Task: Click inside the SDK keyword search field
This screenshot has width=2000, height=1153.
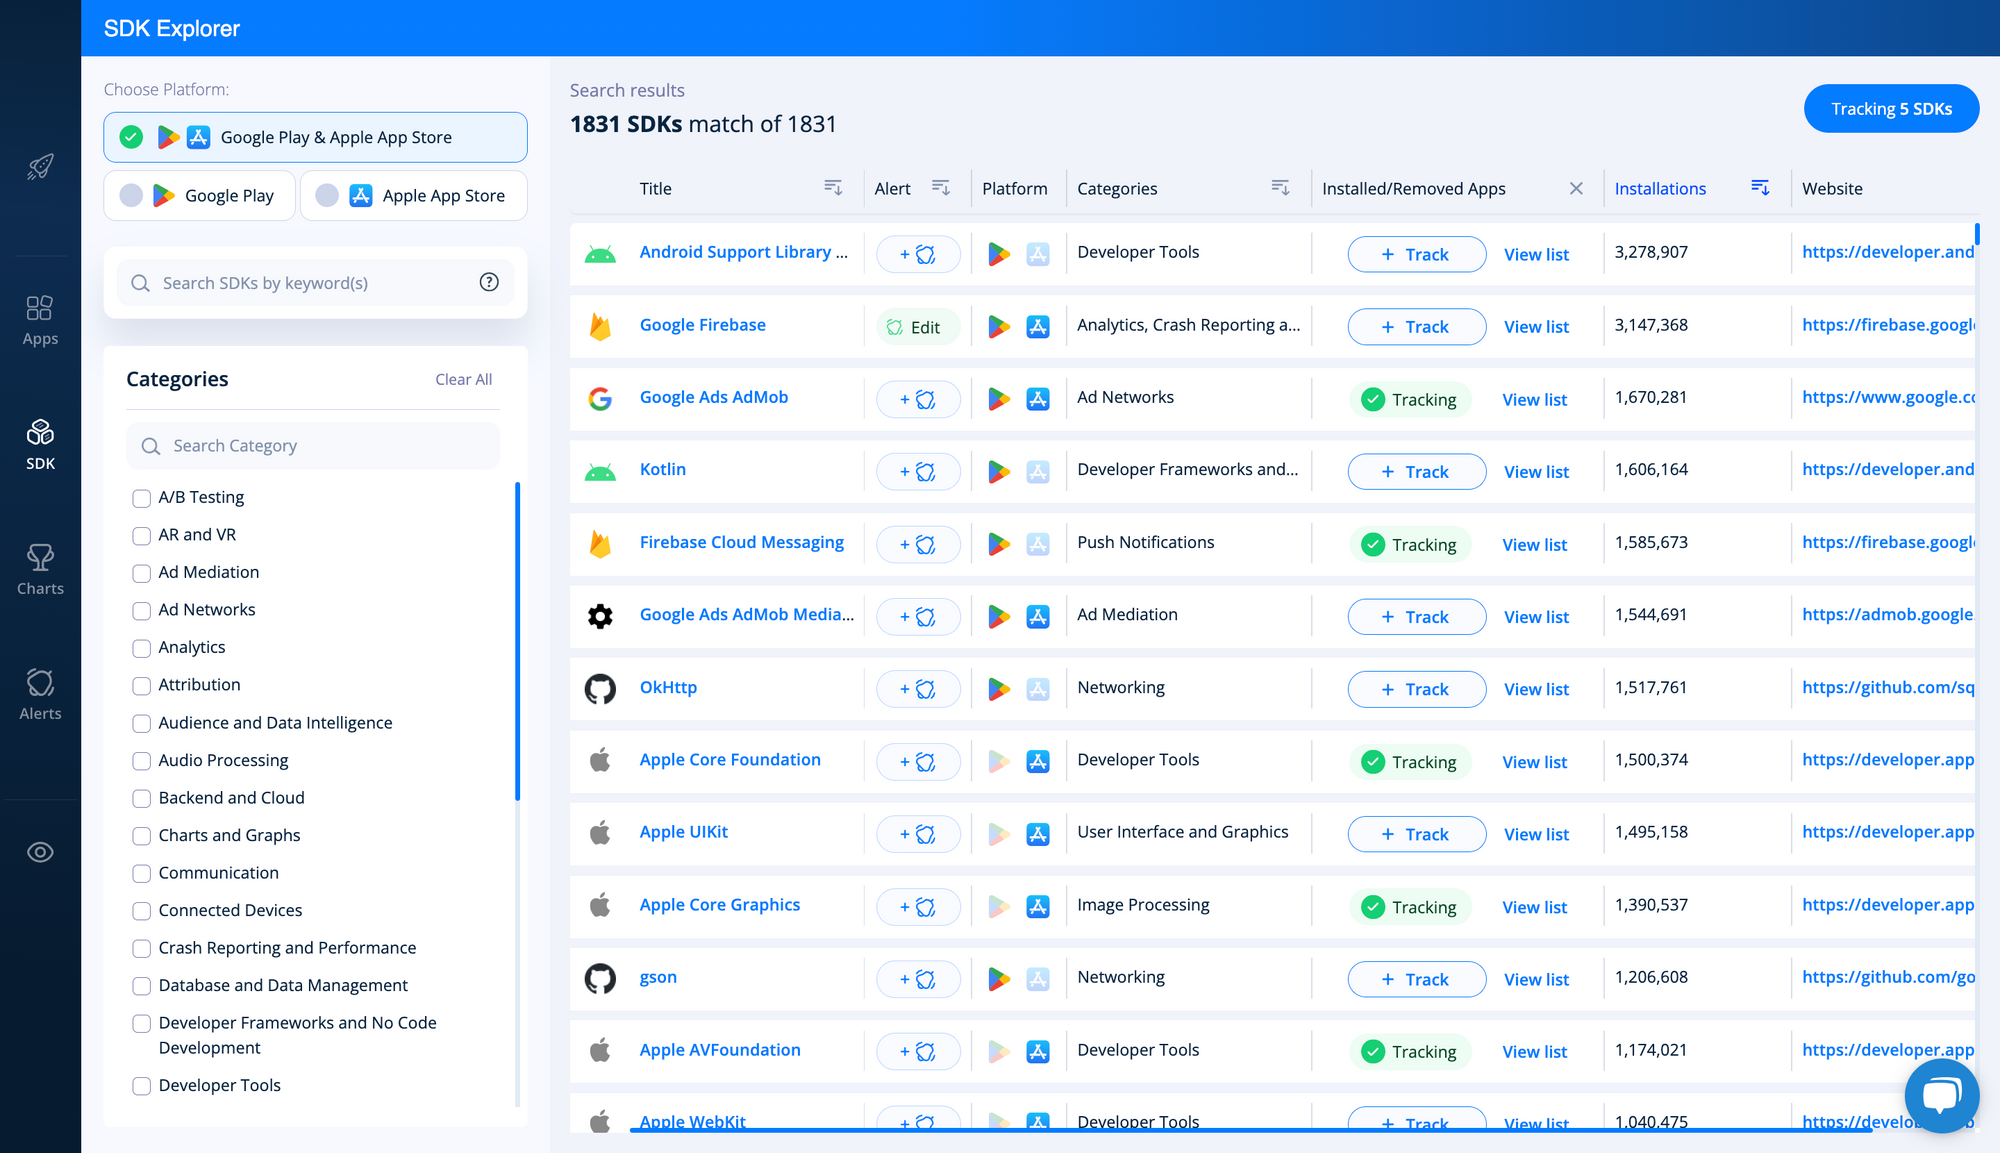Action: (x=300, y=282)
